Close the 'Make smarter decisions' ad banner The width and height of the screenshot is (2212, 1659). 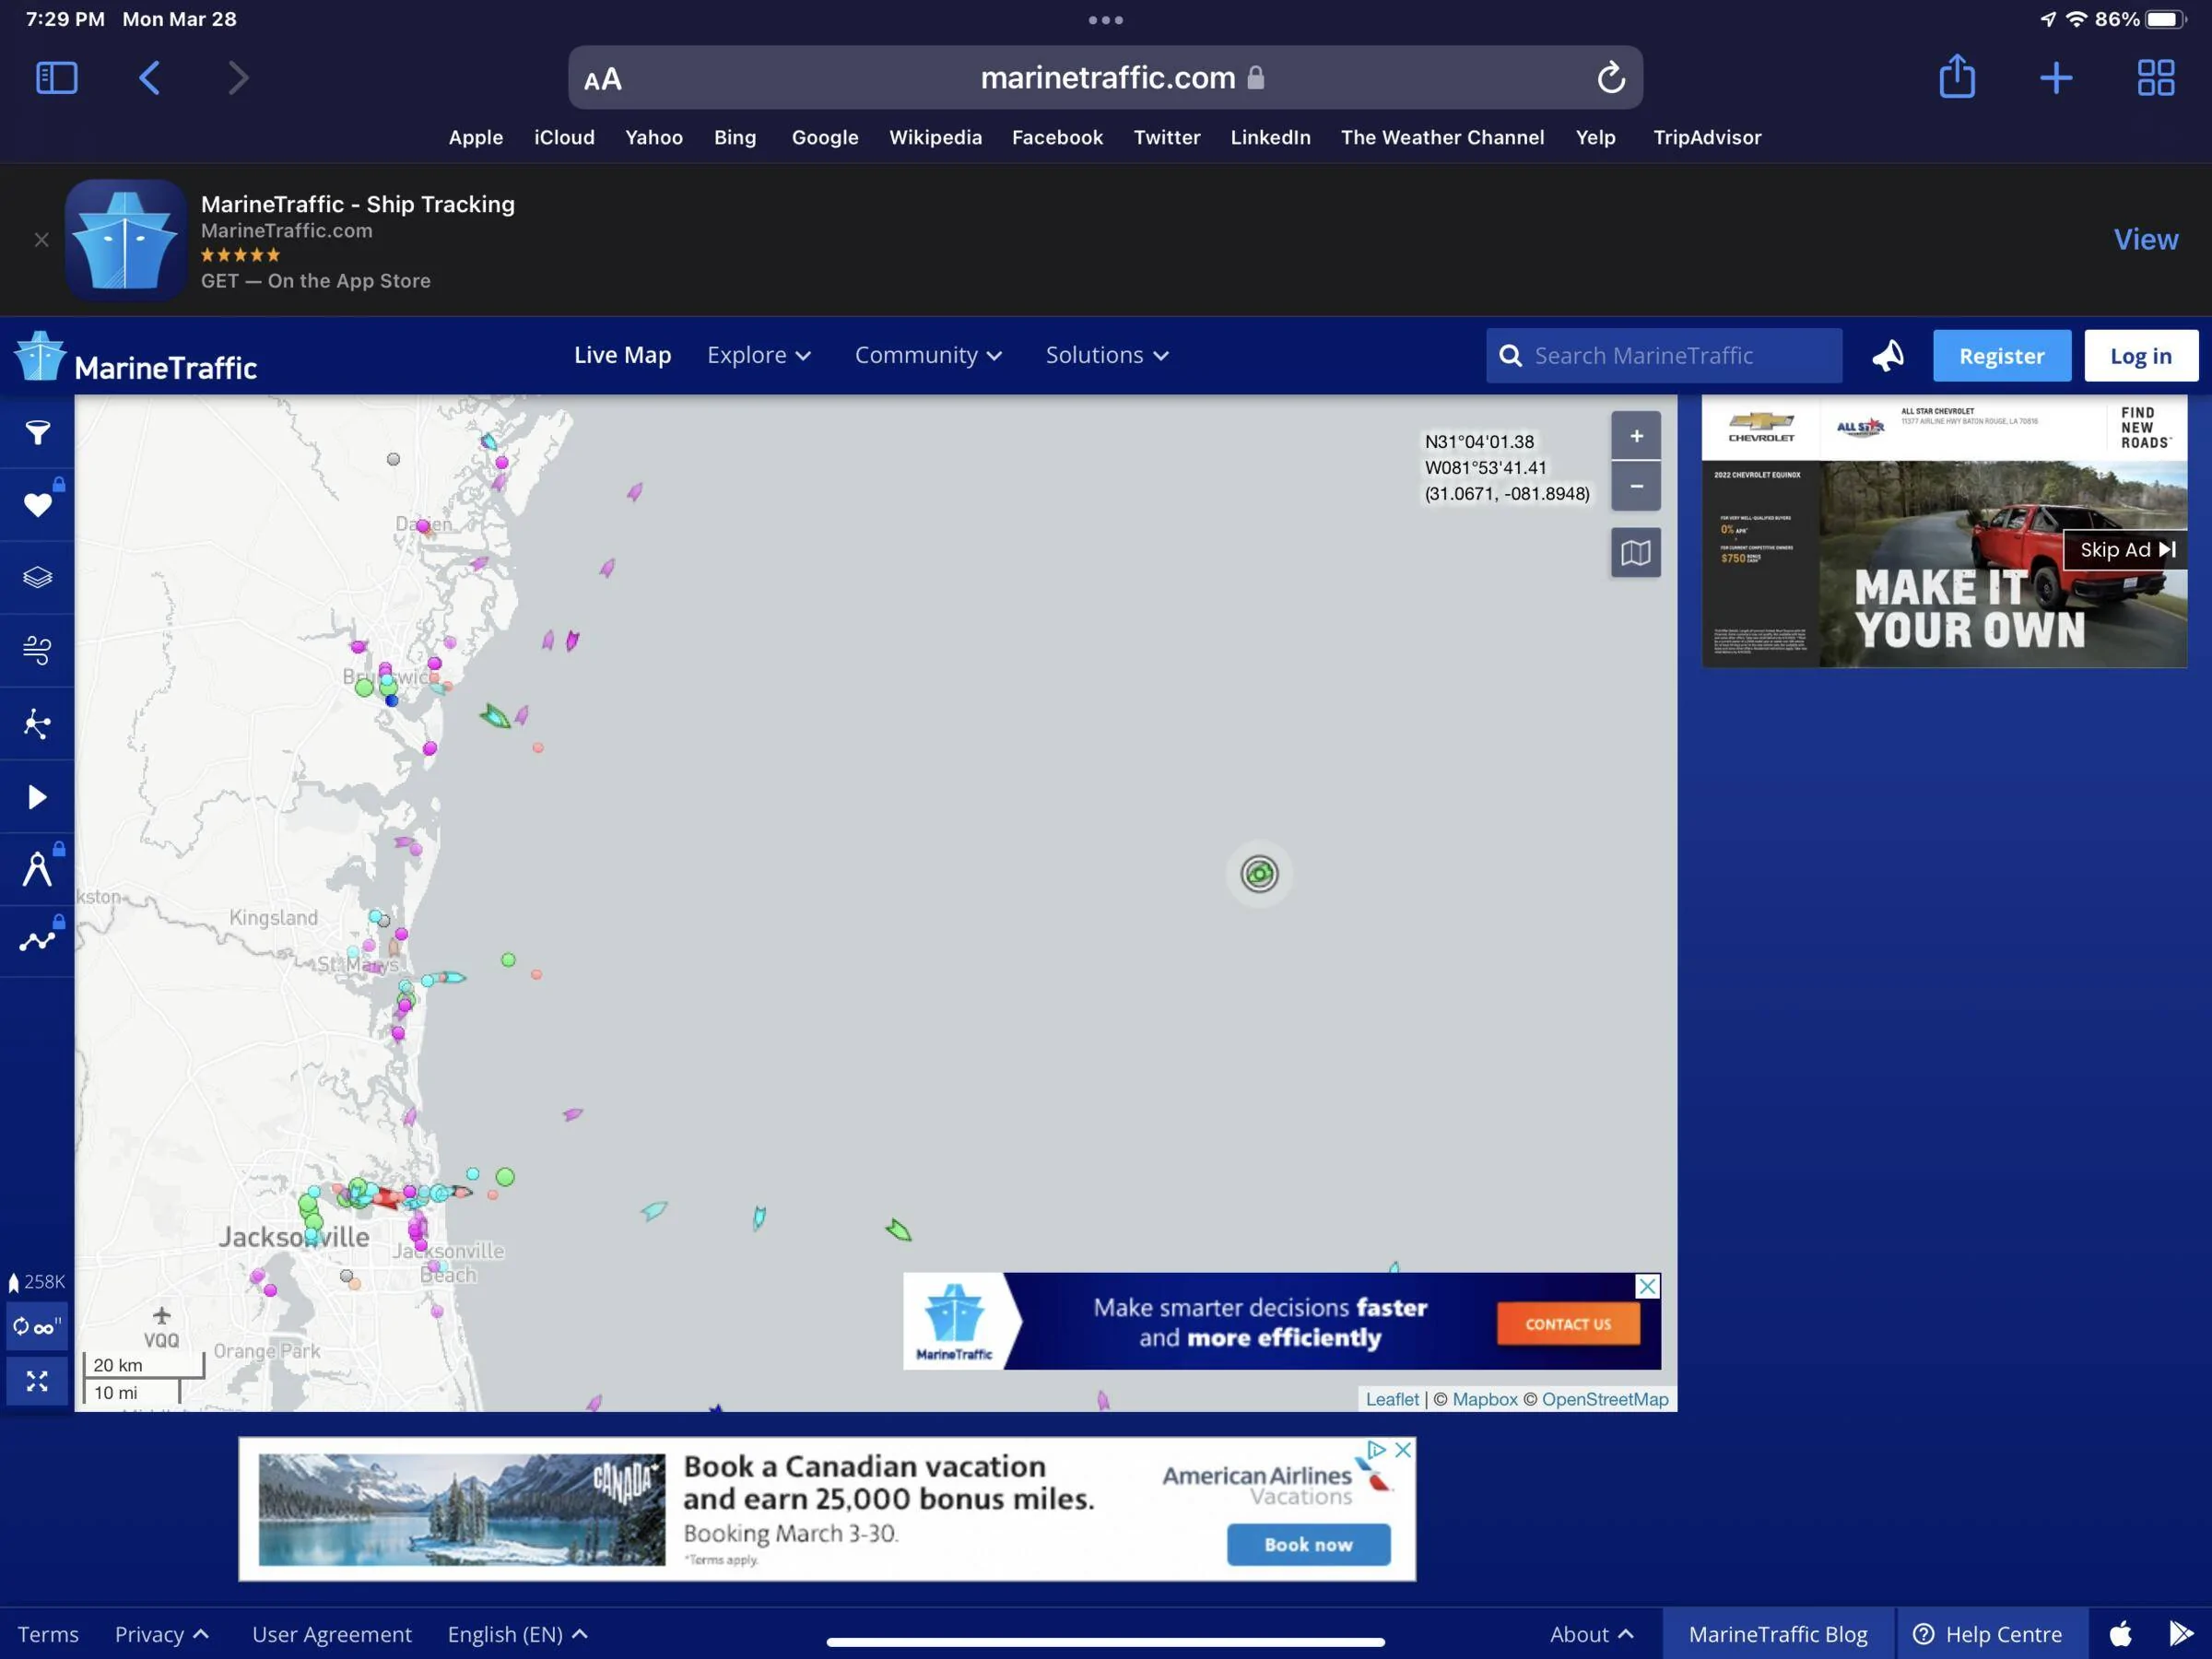pyautogui.click(x=1647, y=1286)
